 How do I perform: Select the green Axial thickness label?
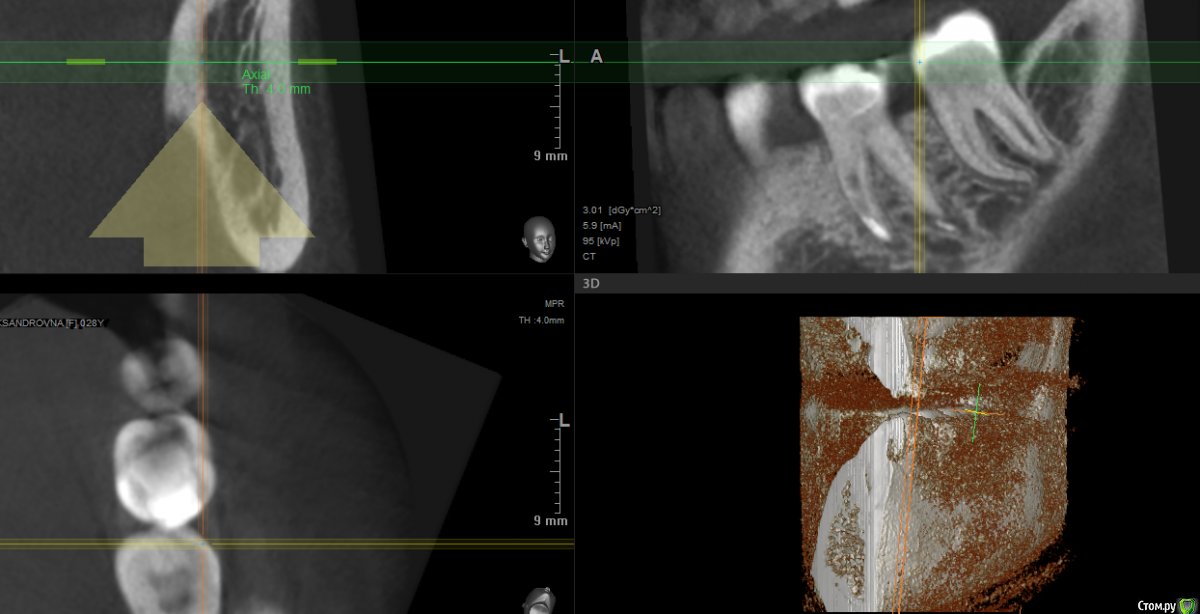tap(275, 82)
